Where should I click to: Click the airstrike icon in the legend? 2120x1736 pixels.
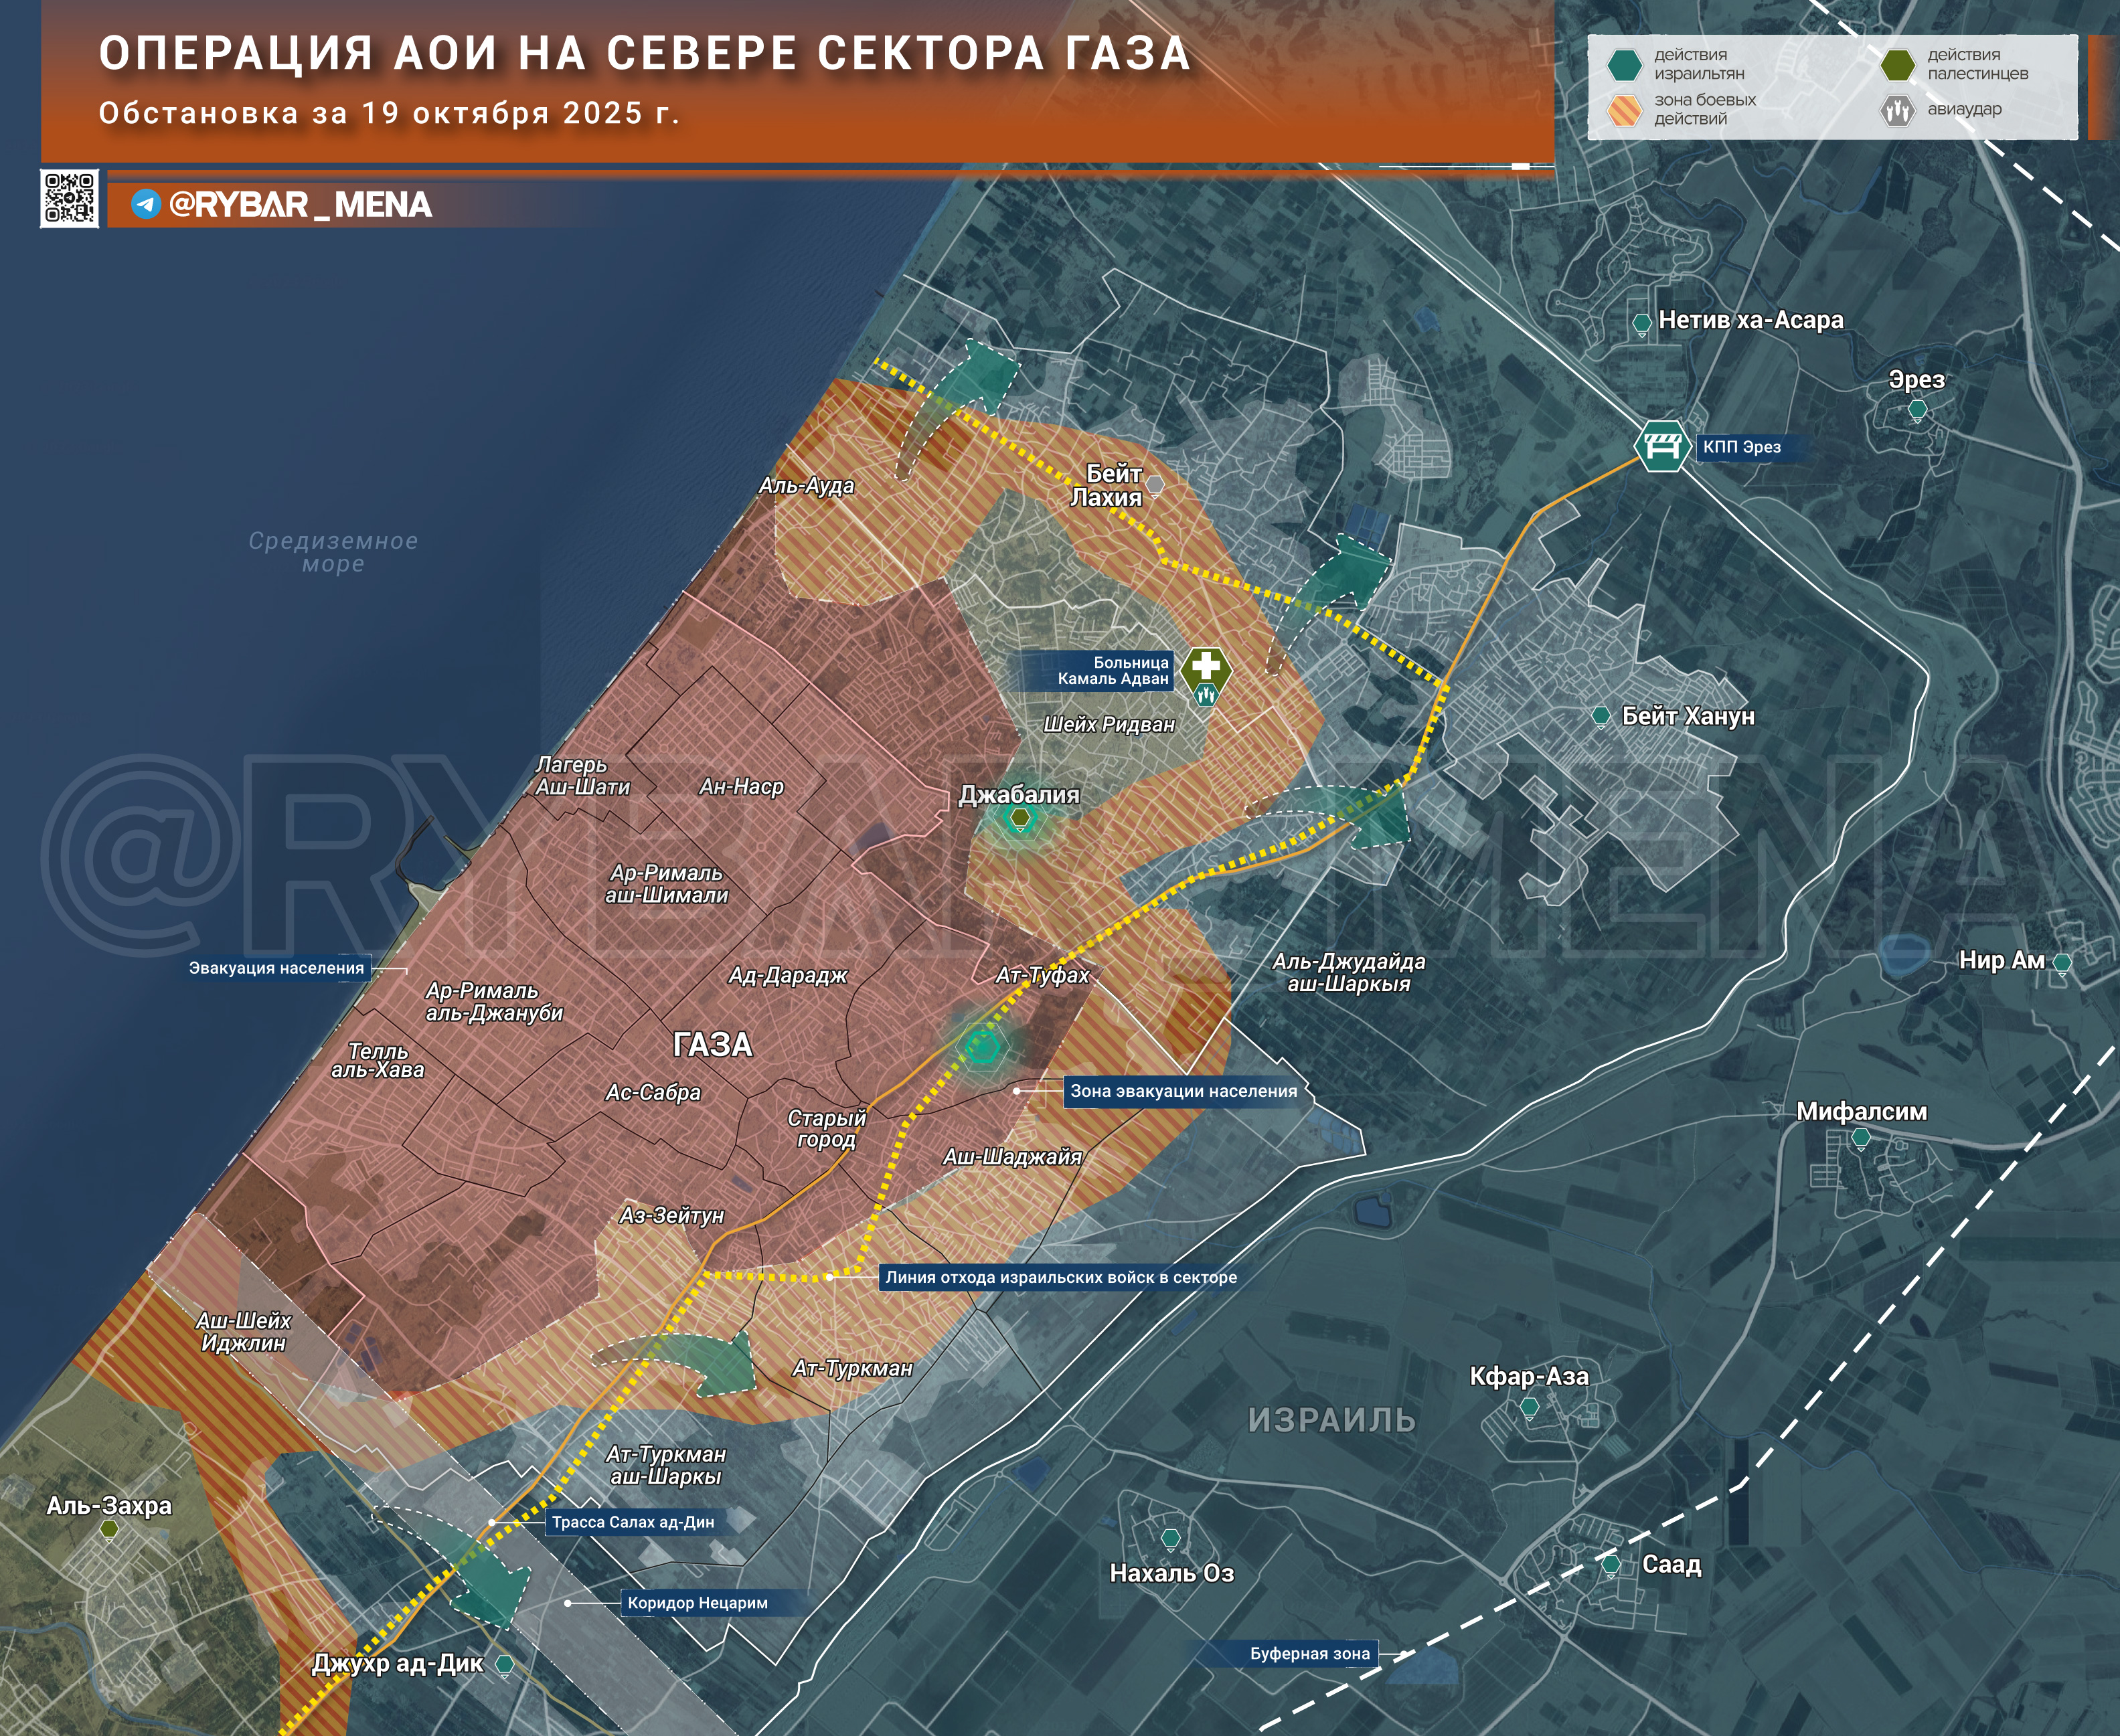(1896, 109)
